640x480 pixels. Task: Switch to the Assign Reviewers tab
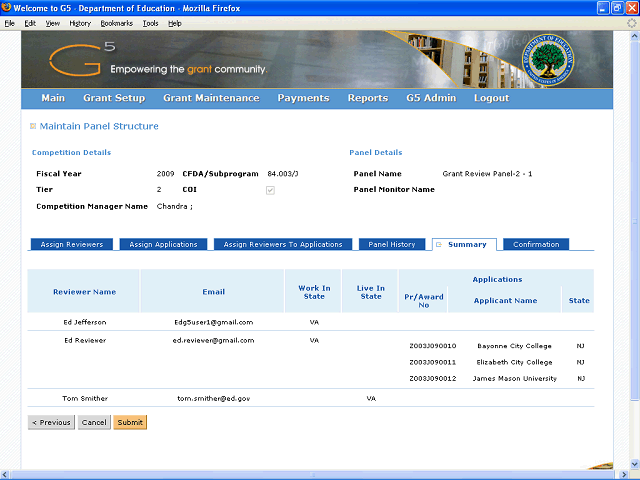point(72,244)
